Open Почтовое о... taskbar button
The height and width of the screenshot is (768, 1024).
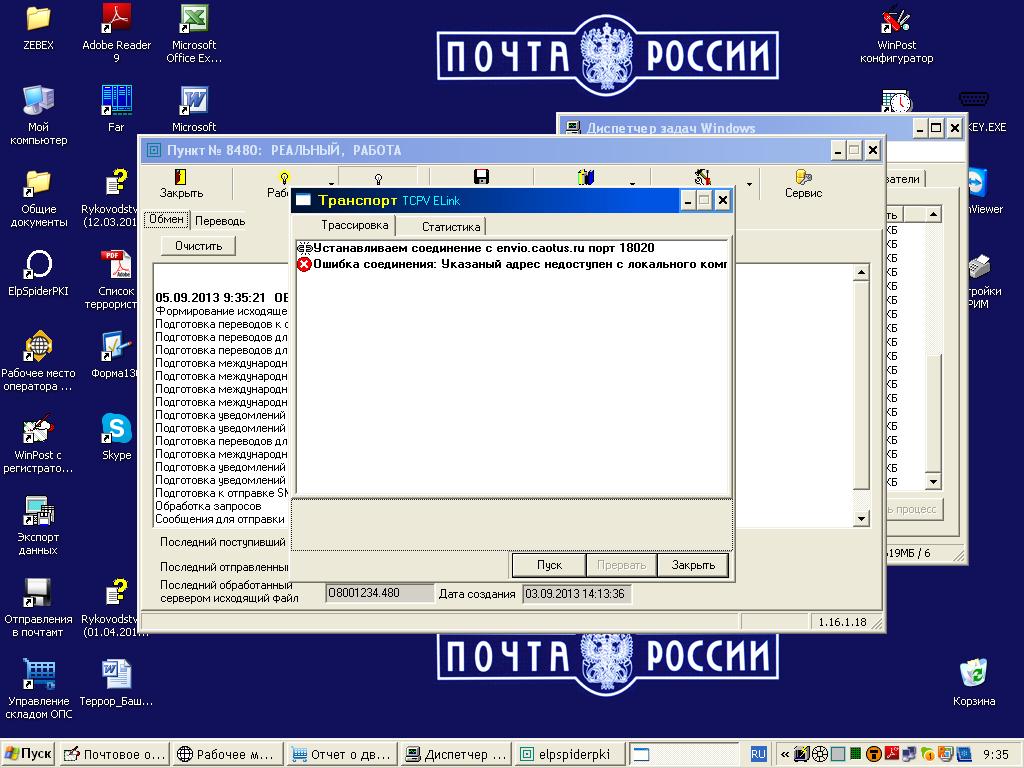tap(114, 754)
